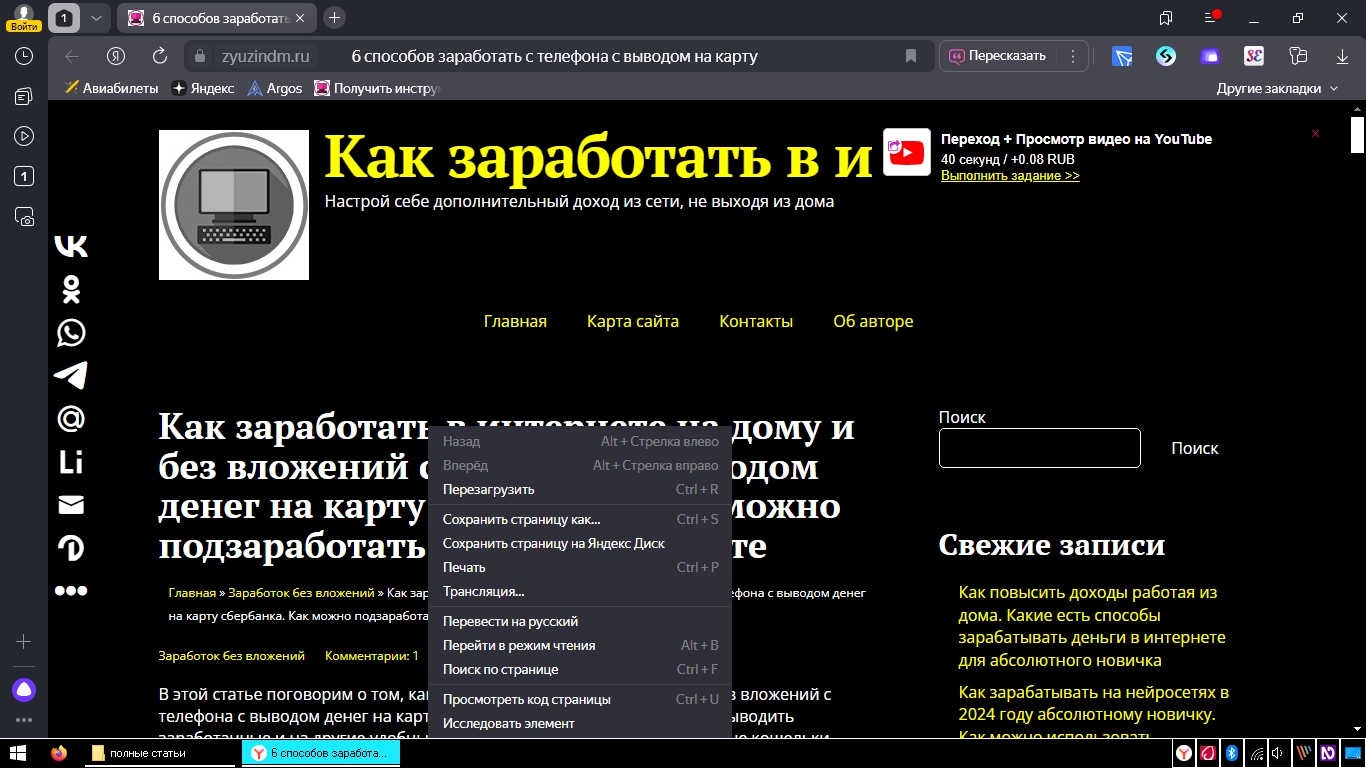Follow the Выполнить задание link in banner
1366x768 pixels.
click(x=1010, y=176)
